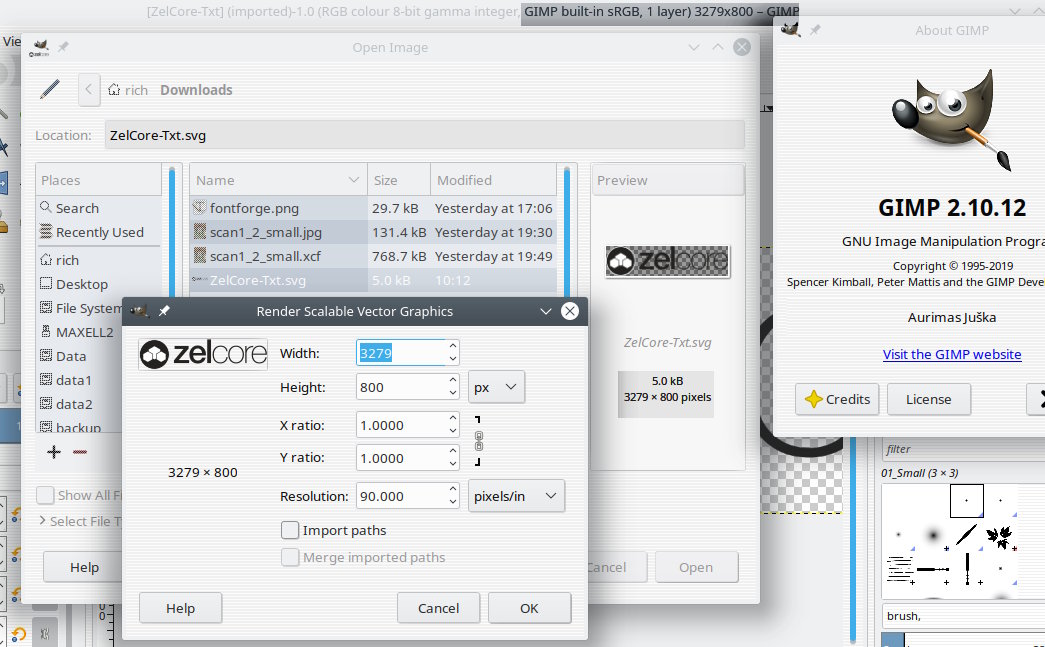This screenshot has width=1045, height=647.
Task: Sort files by Modified column
Action: [493, 180]
